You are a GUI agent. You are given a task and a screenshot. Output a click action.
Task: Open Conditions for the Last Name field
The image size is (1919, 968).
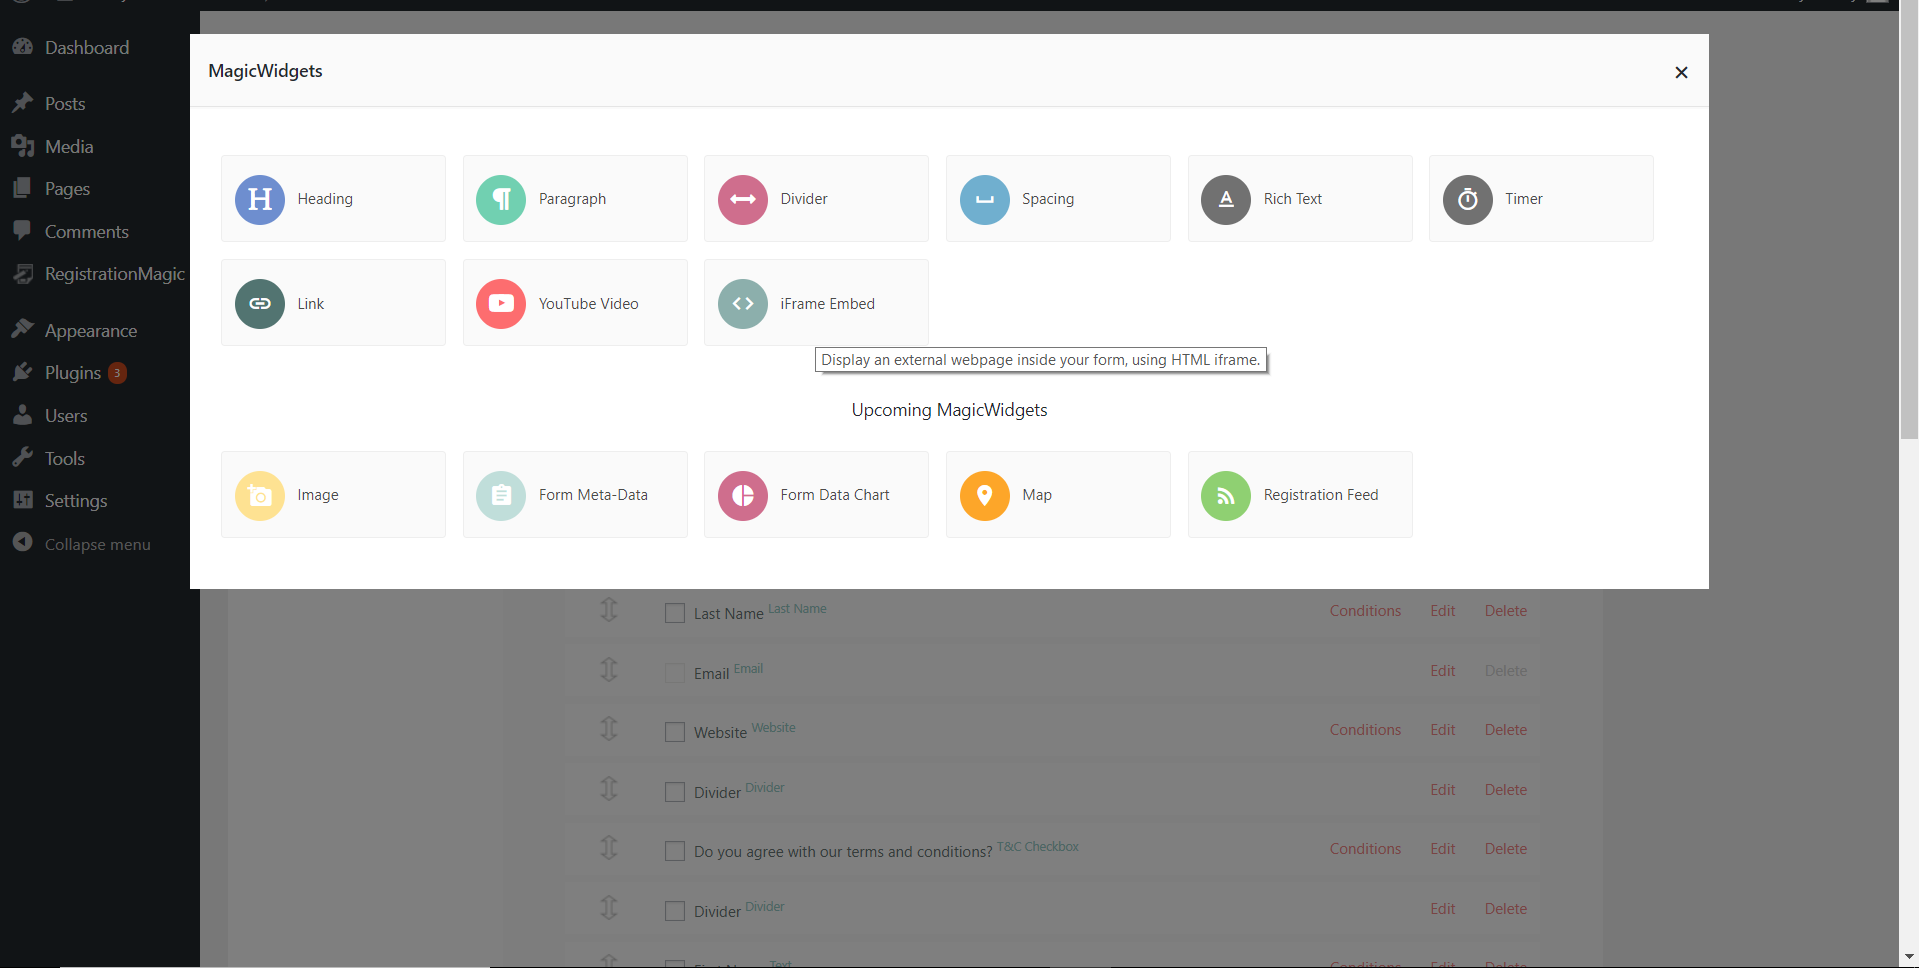(1364, 611)
